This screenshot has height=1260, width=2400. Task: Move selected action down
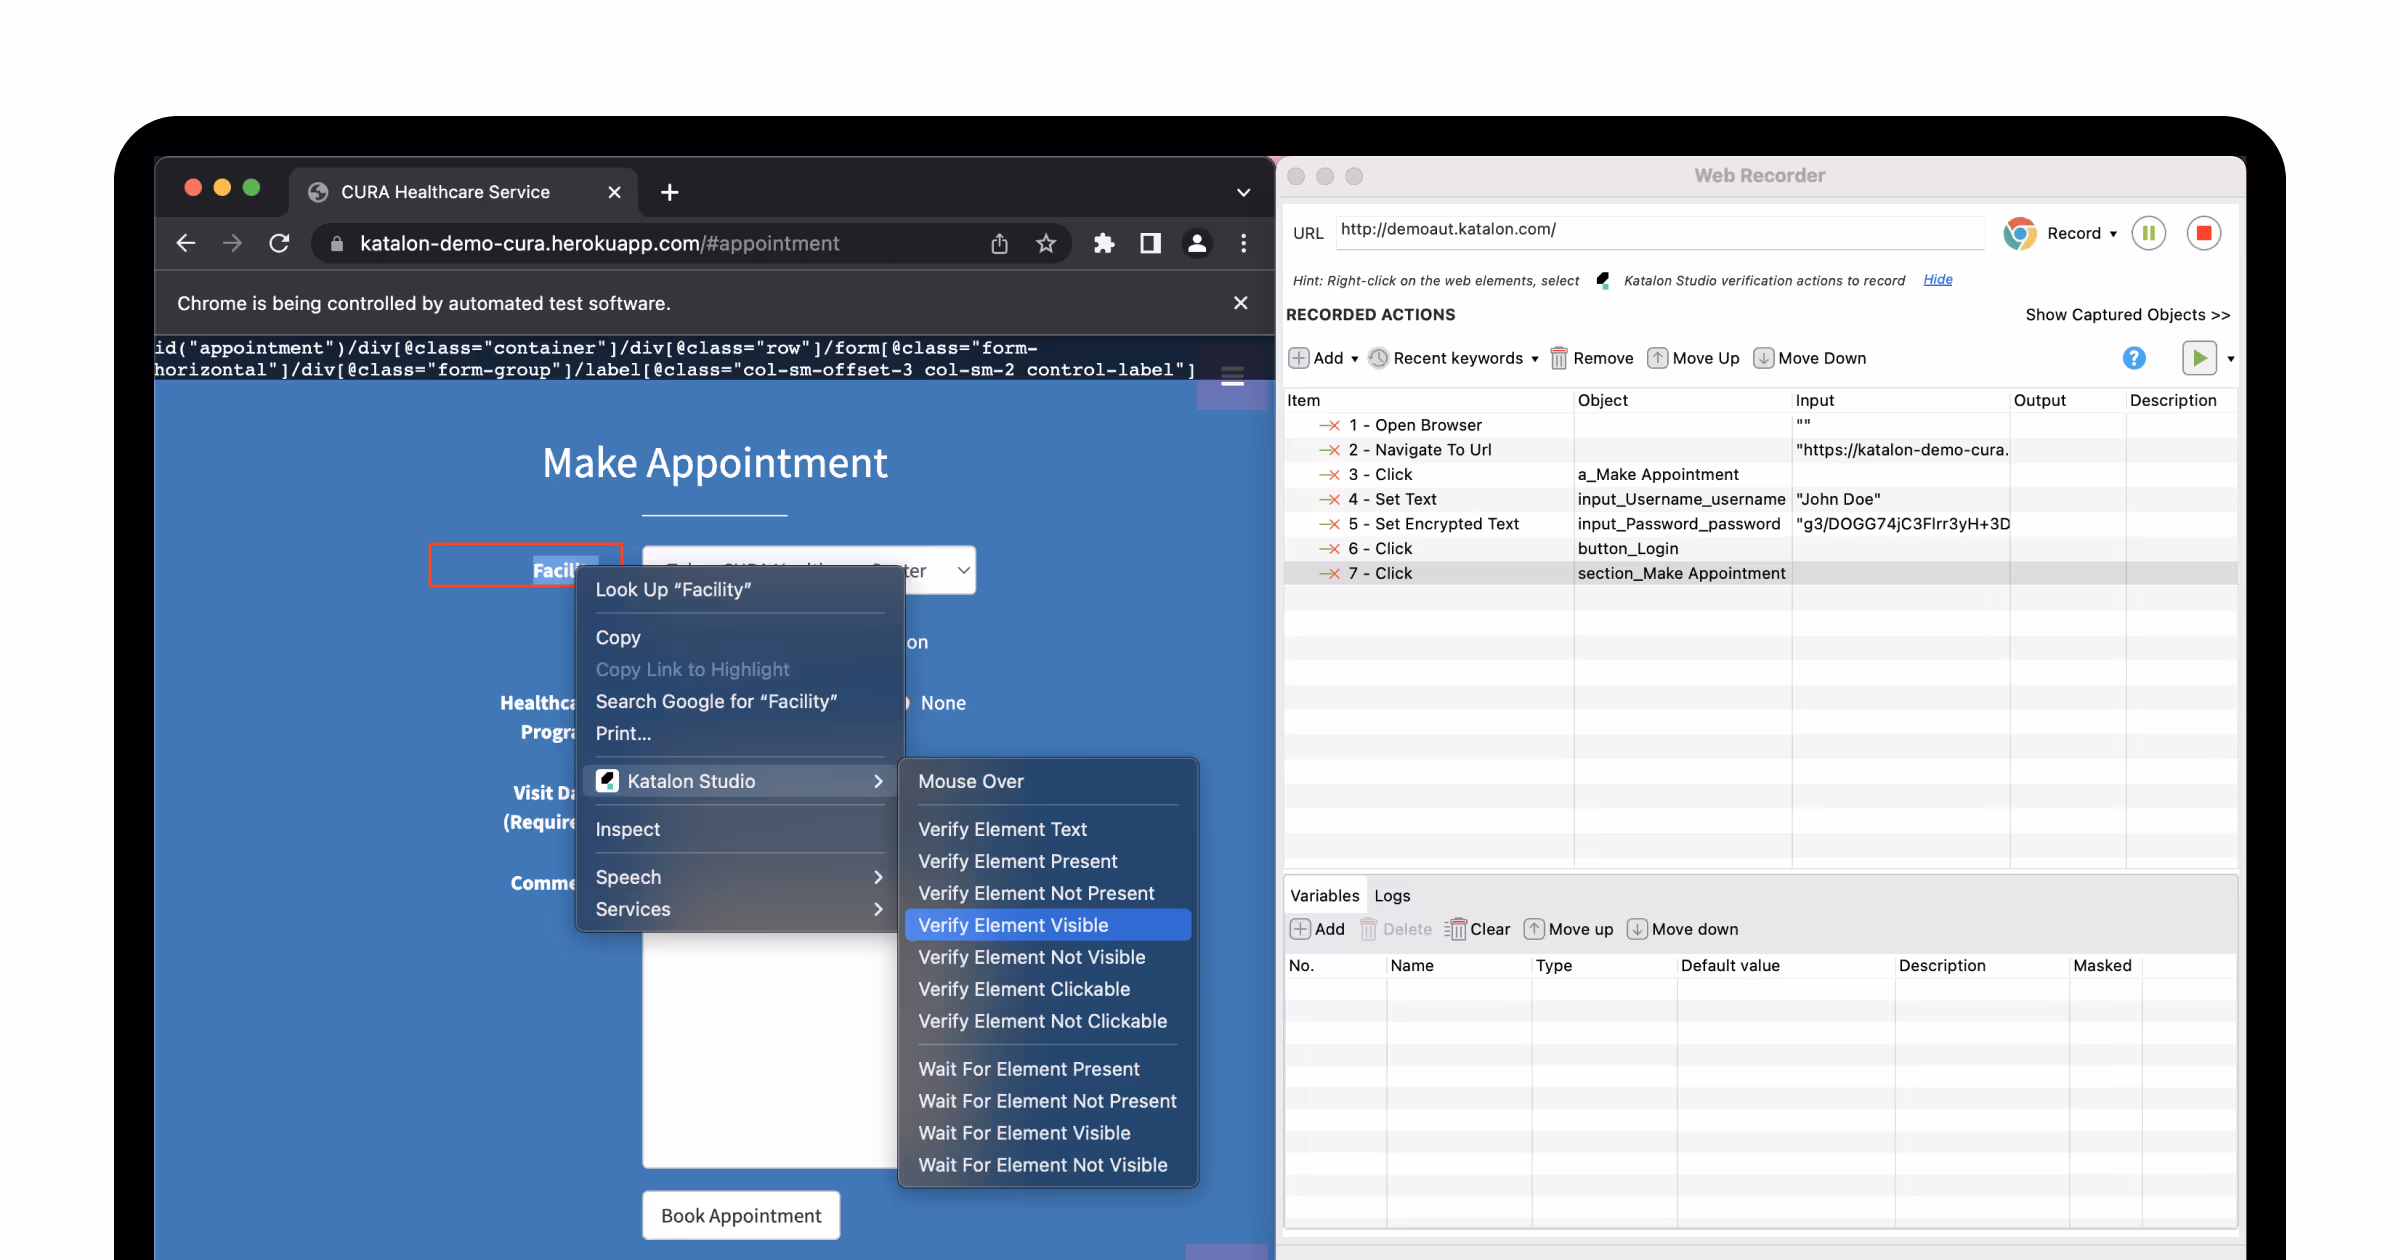click(1810, 358)
